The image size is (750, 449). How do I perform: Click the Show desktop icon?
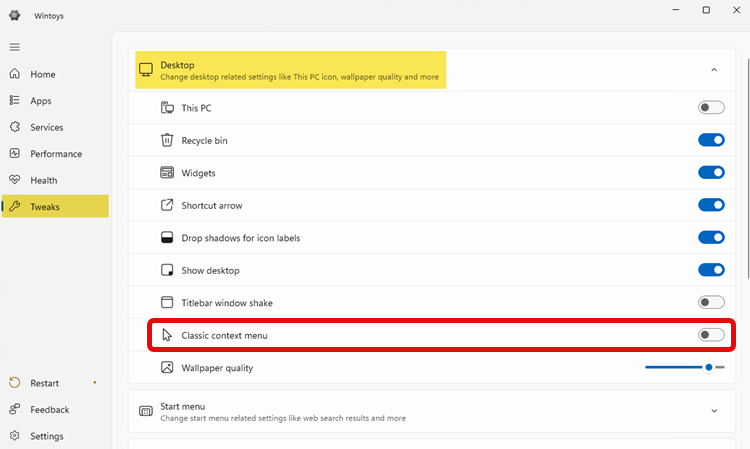pos(167,271)
